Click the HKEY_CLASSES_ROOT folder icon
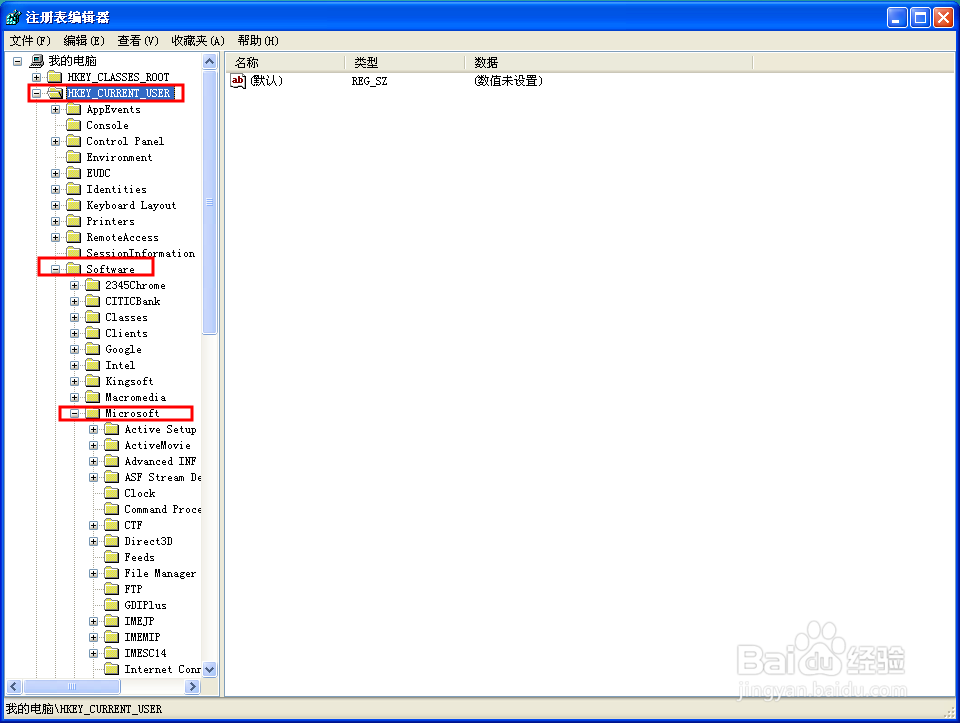This screenshot has width=960, height=723. coord(55,77)
